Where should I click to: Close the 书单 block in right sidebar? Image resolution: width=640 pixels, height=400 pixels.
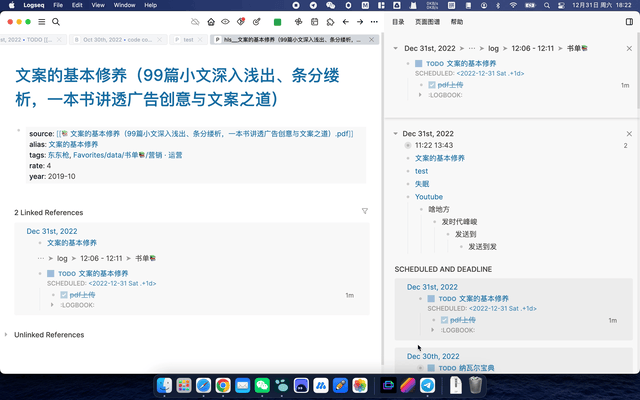629,49
